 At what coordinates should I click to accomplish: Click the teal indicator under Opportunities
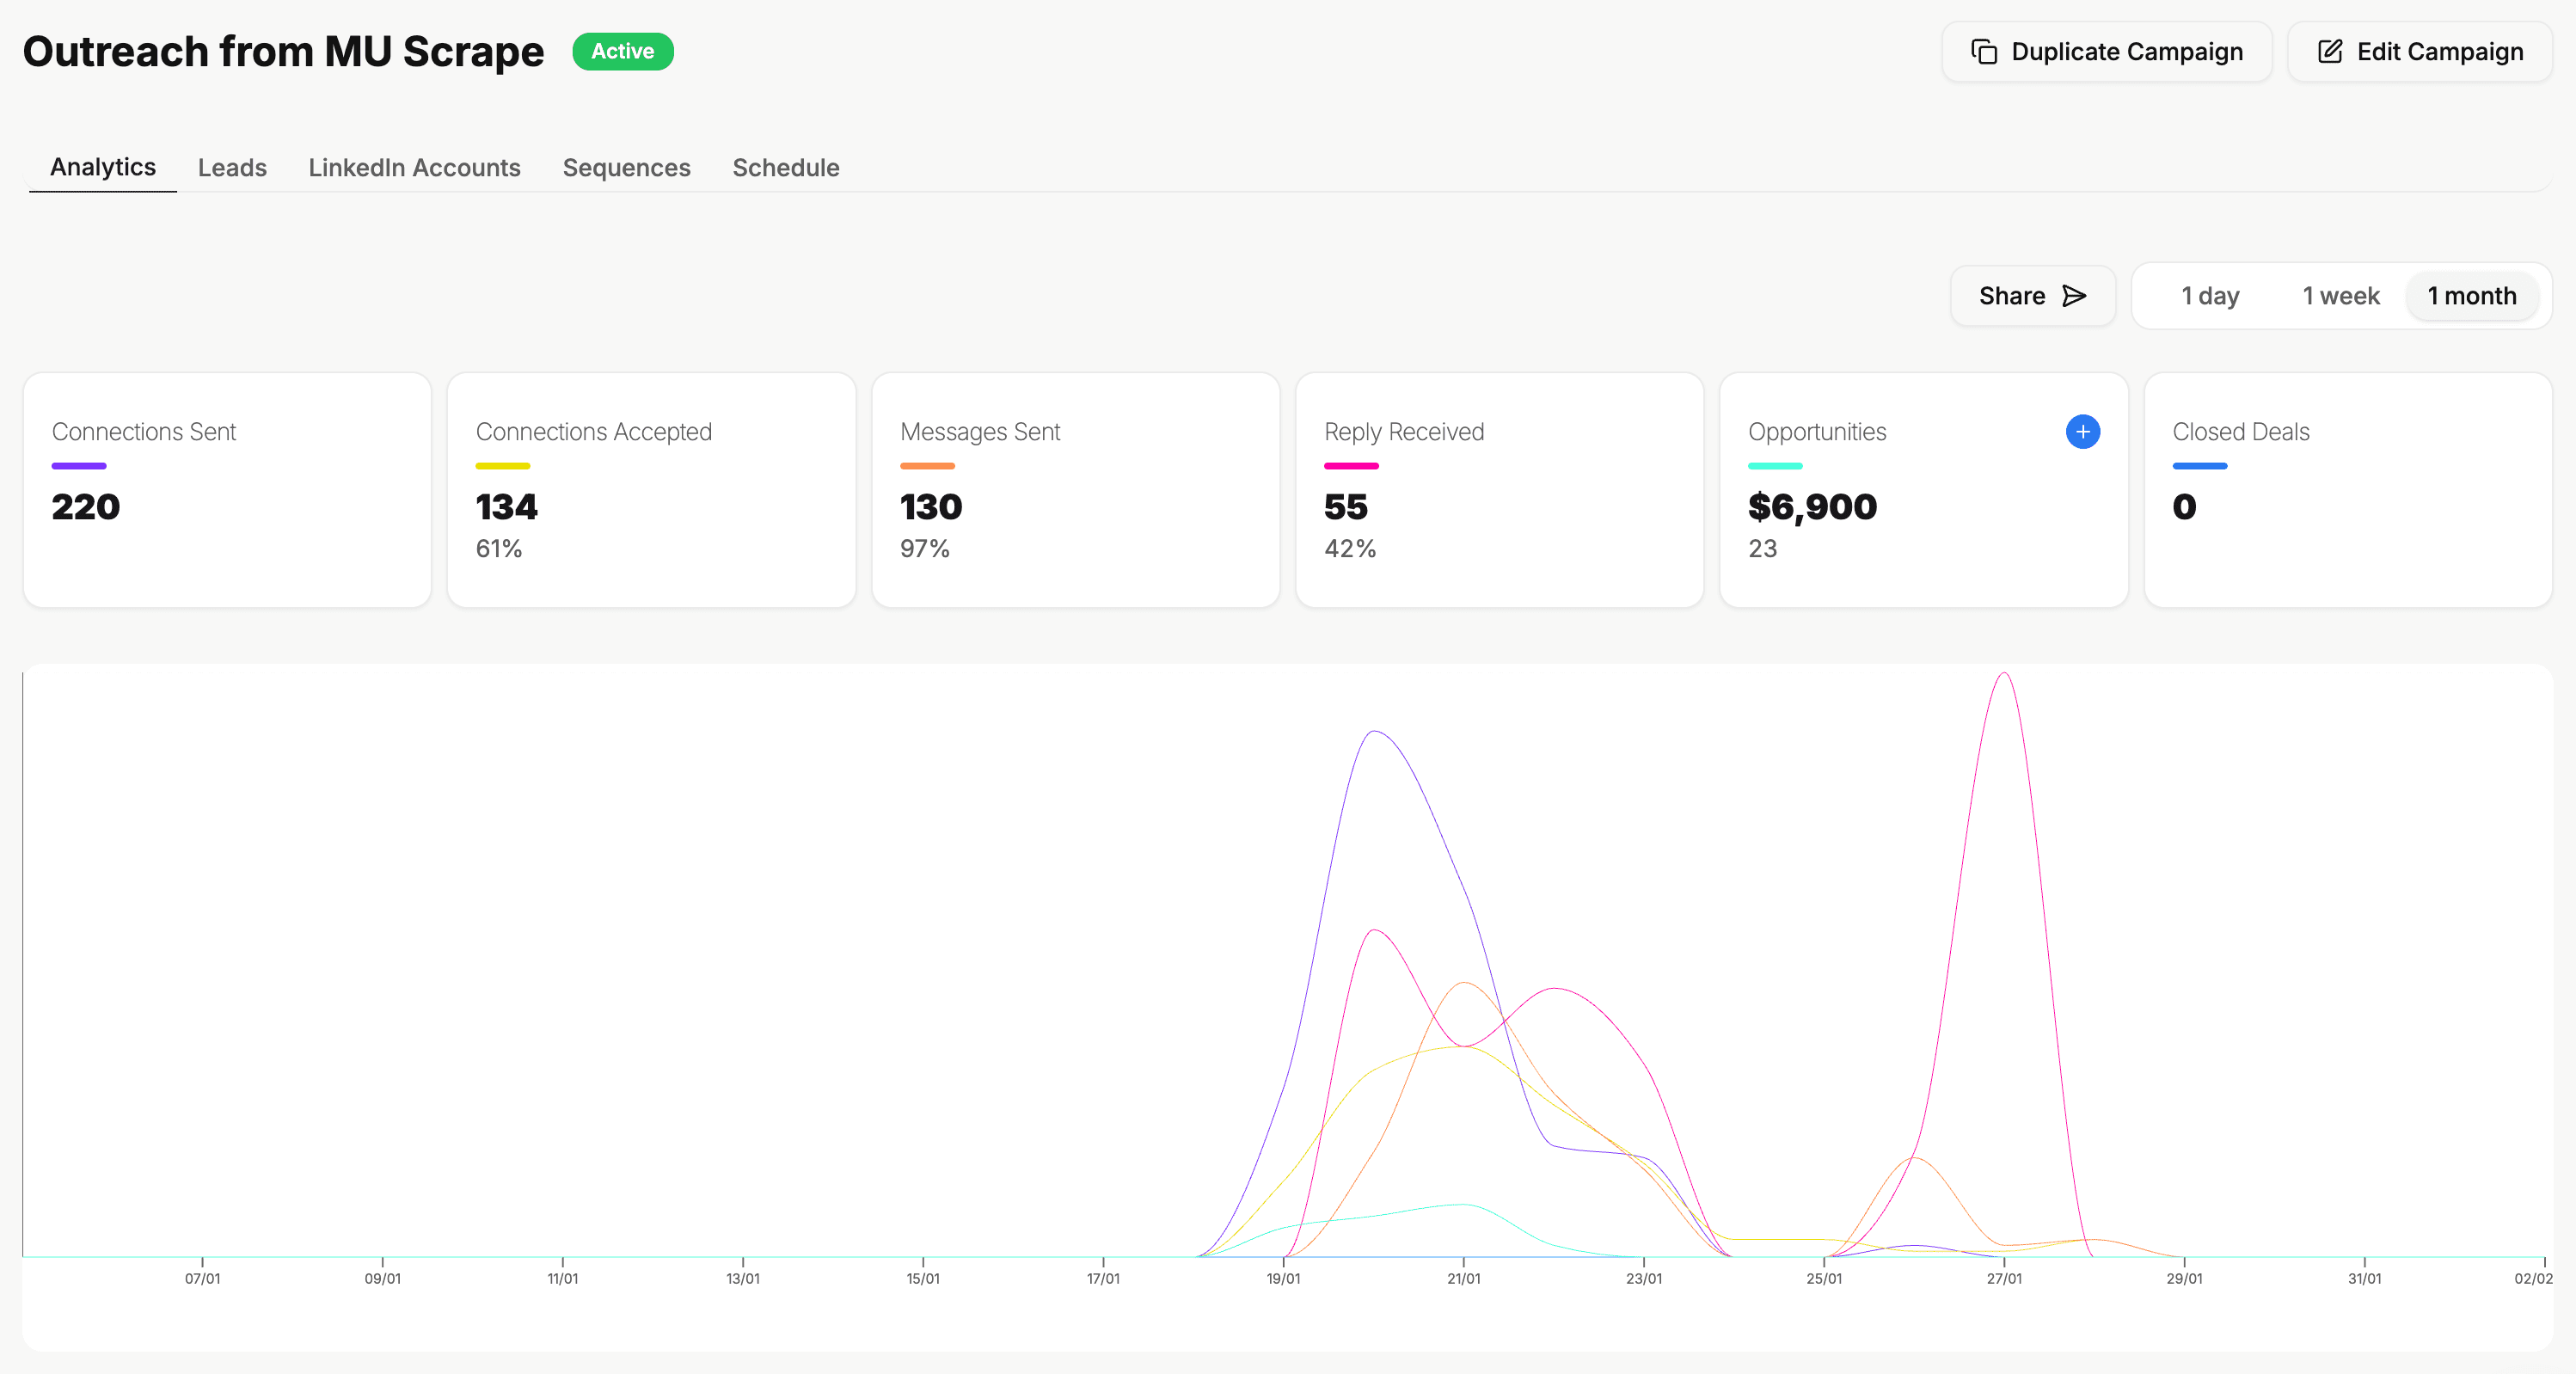[1775, 465]
